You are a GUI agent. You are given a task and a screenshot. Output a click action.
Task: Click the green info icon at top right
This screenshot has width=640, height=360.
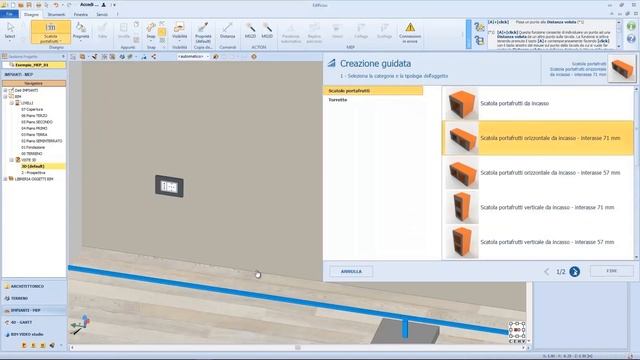(631, 27)
